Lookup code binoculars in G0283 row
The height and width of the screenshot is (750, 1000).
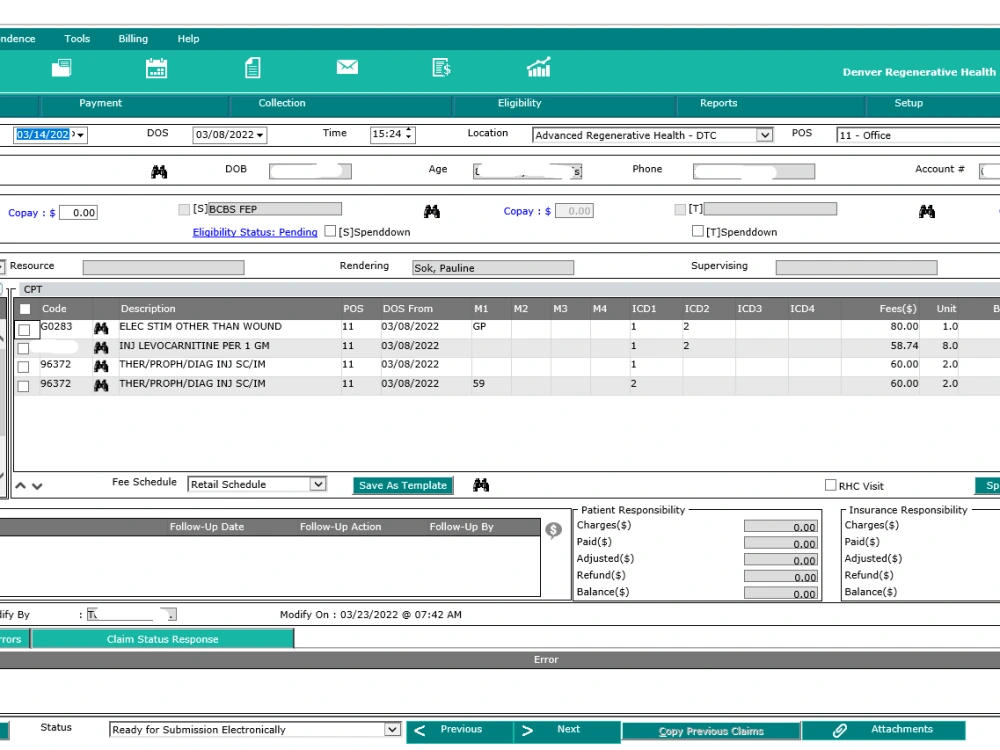point(101,328)
